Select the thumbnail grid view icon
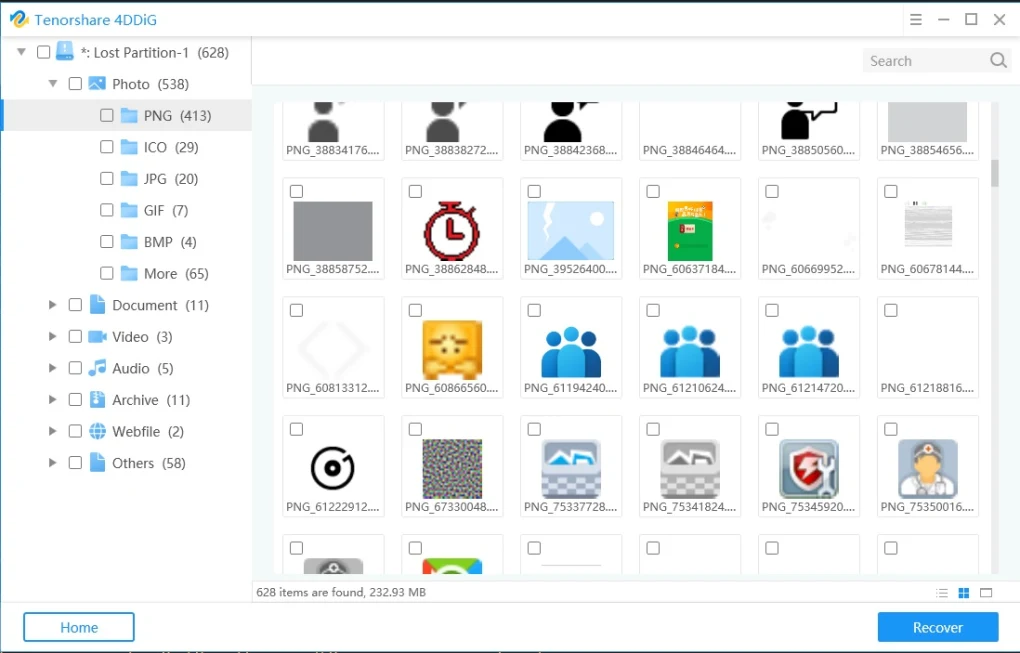1020x653 pixels. point(963,592)
